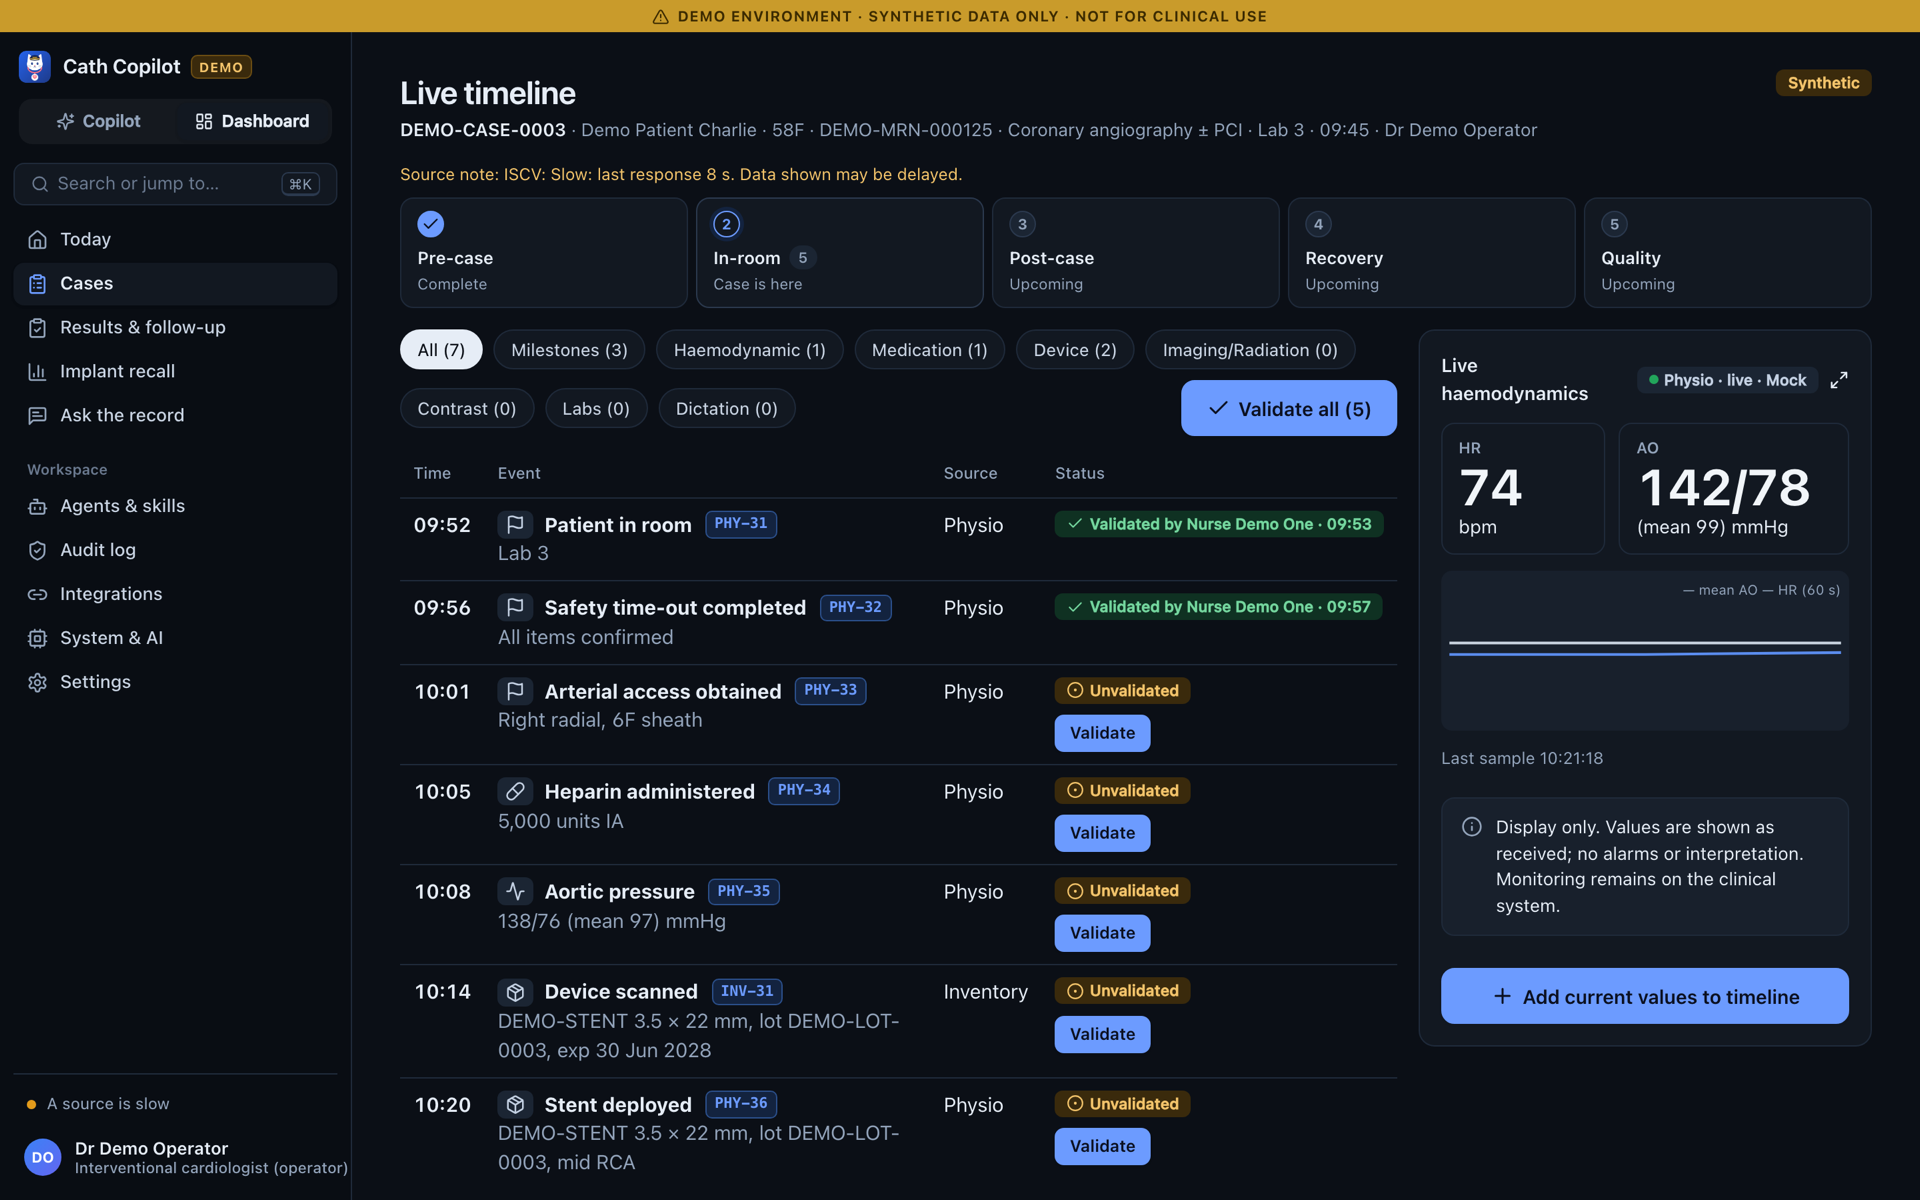The image size is (1920, 1200).
Task: Click the Pre-case completed checkmark icon
Action: (x=431, y=224)
